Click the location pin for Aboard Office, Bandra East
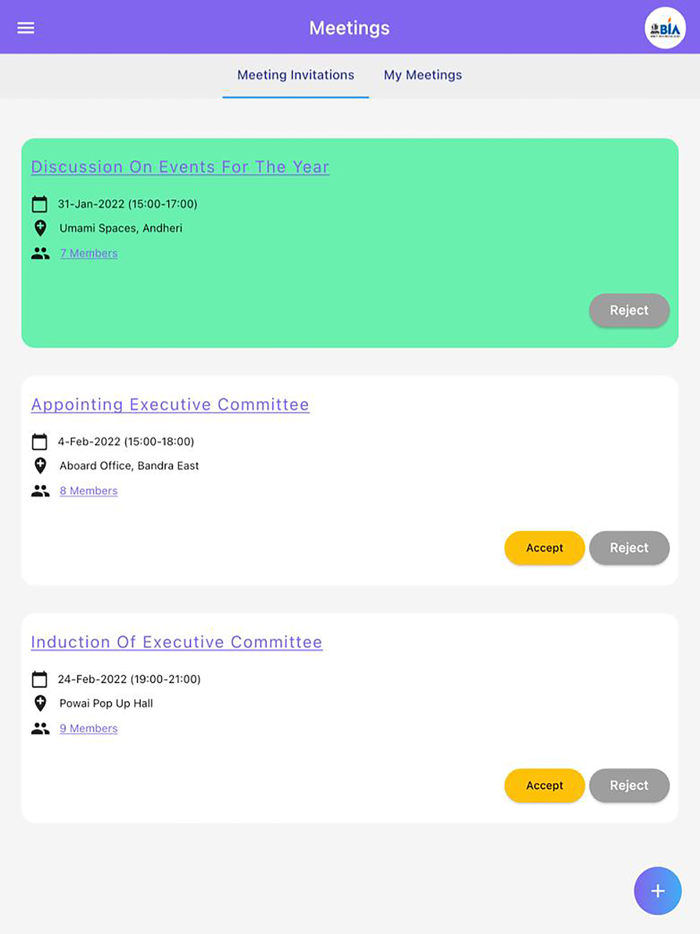 point(40,465)
